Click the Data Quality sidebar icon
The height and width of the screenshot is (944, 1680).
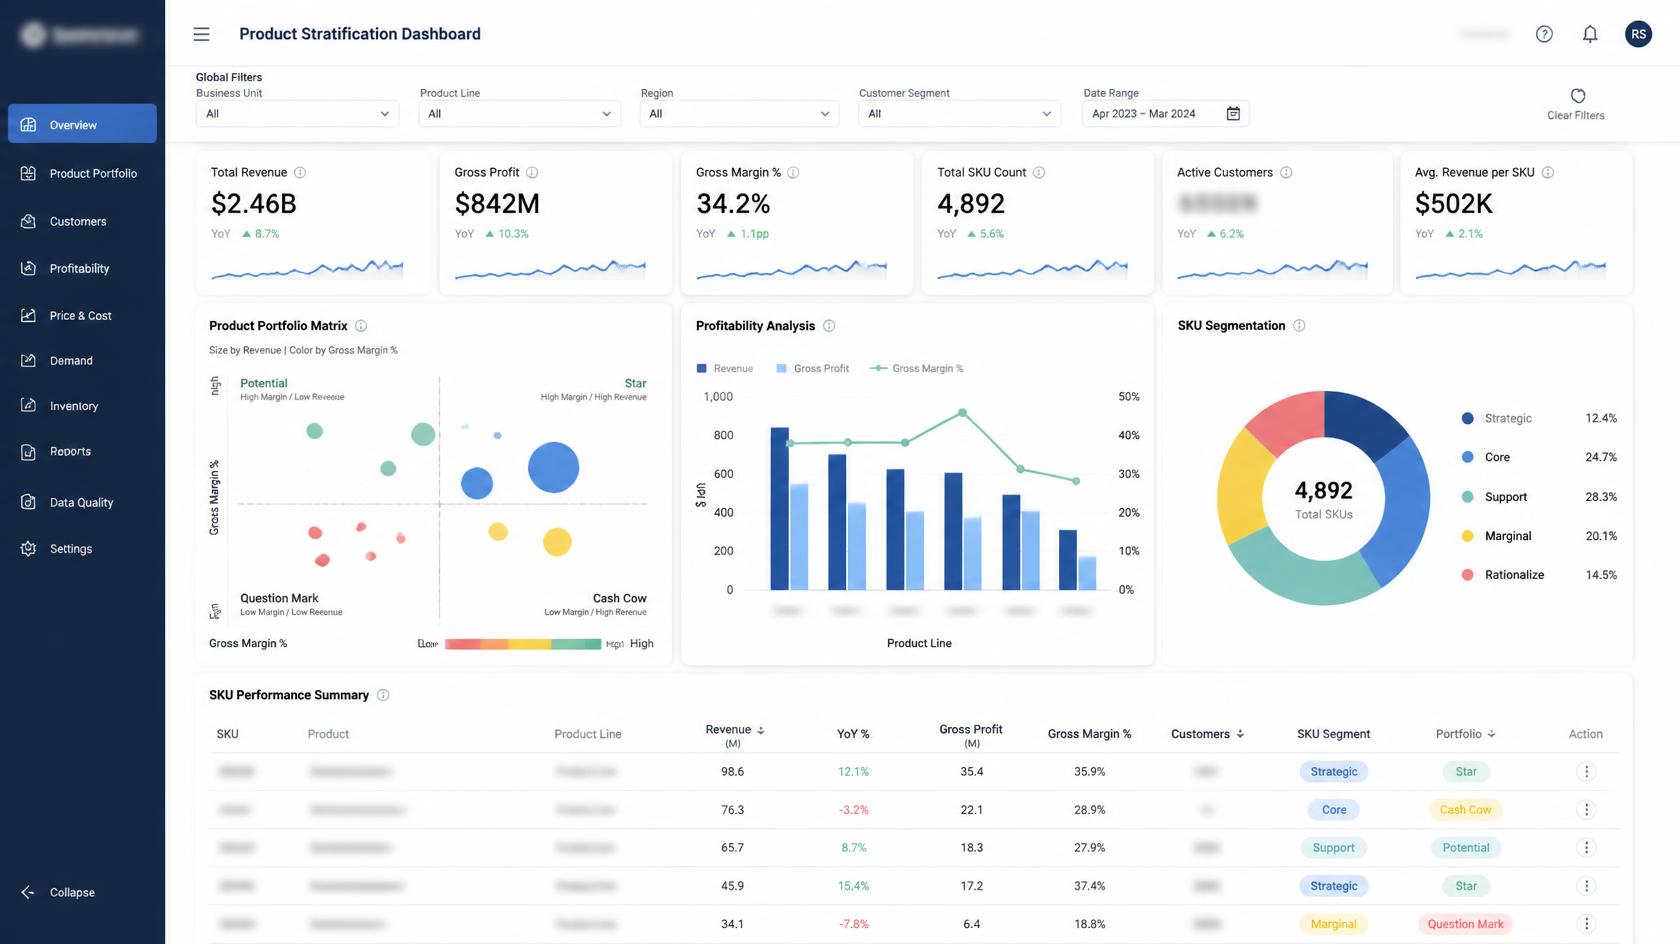[28, 502]
